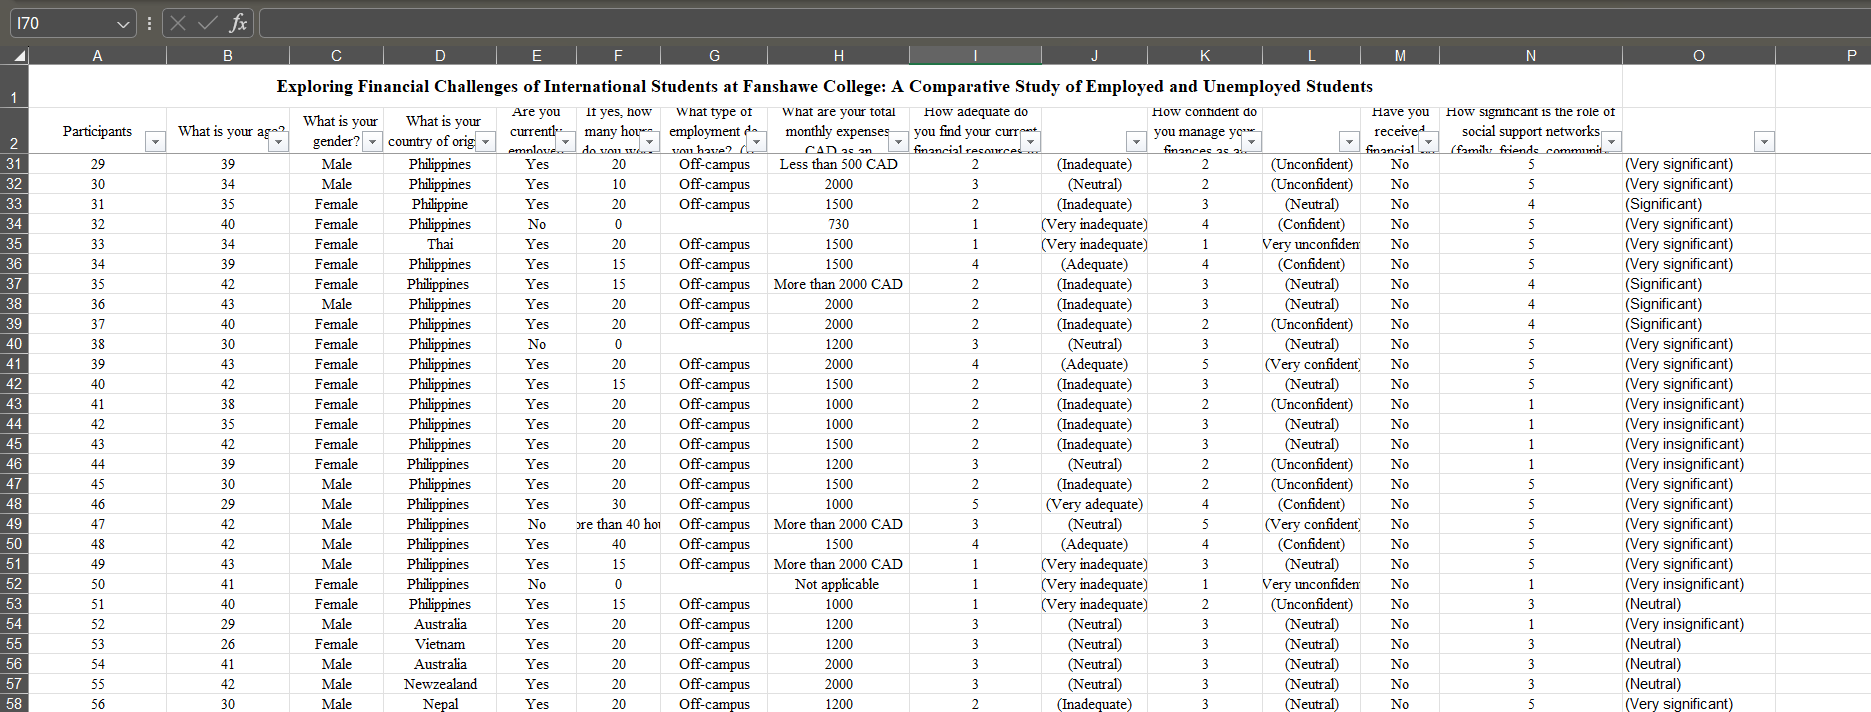Open the column M 'Have you received' filter dropdown
This screenshot has width=1871, height=712.
point(1428,142)
